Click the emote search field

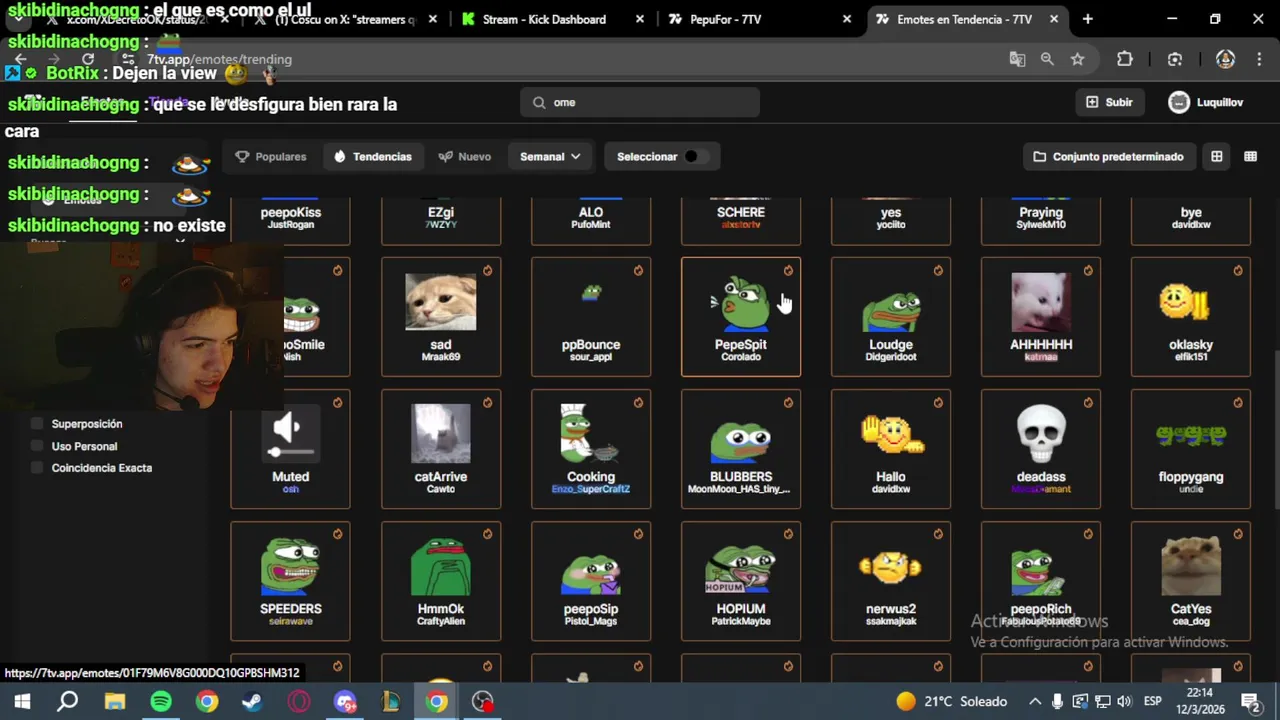[x=640, y=102]
